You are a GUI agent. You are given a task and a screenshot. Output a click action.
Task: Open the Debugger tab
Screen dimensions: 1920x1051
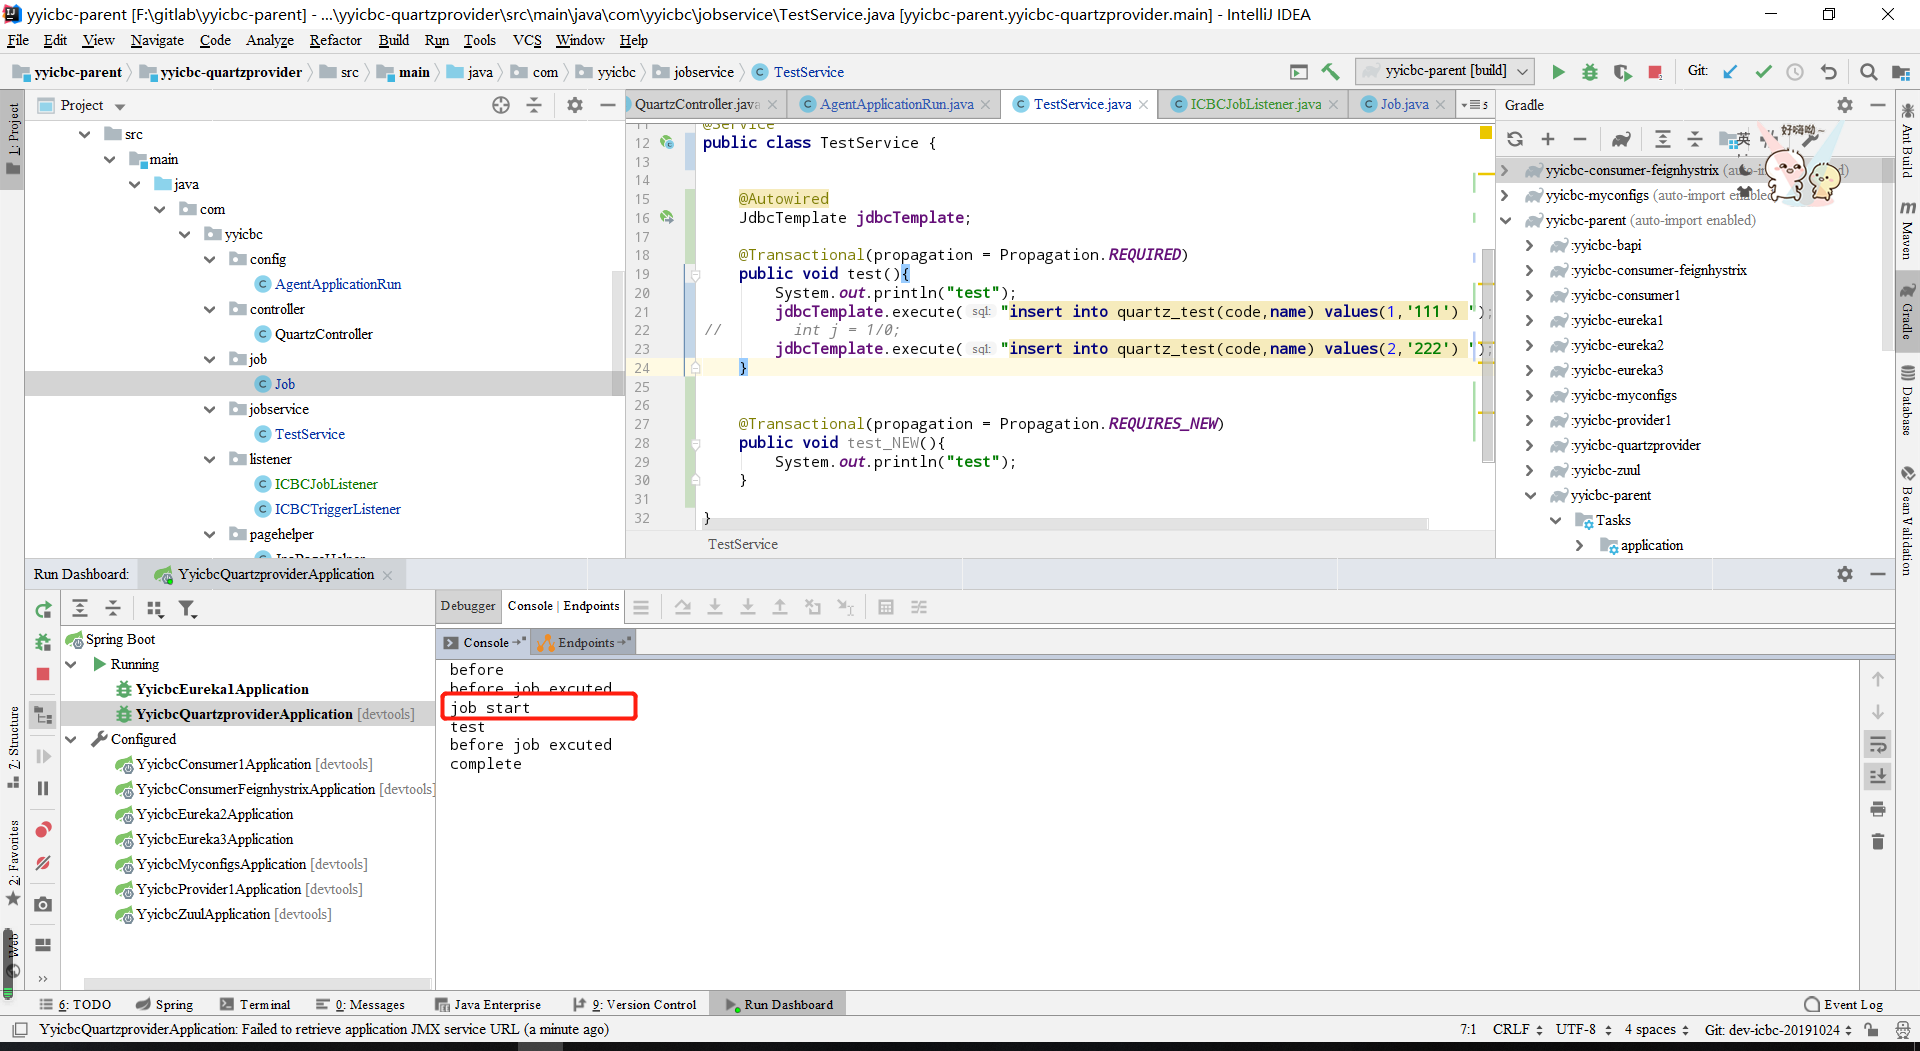tap(468, 606)
